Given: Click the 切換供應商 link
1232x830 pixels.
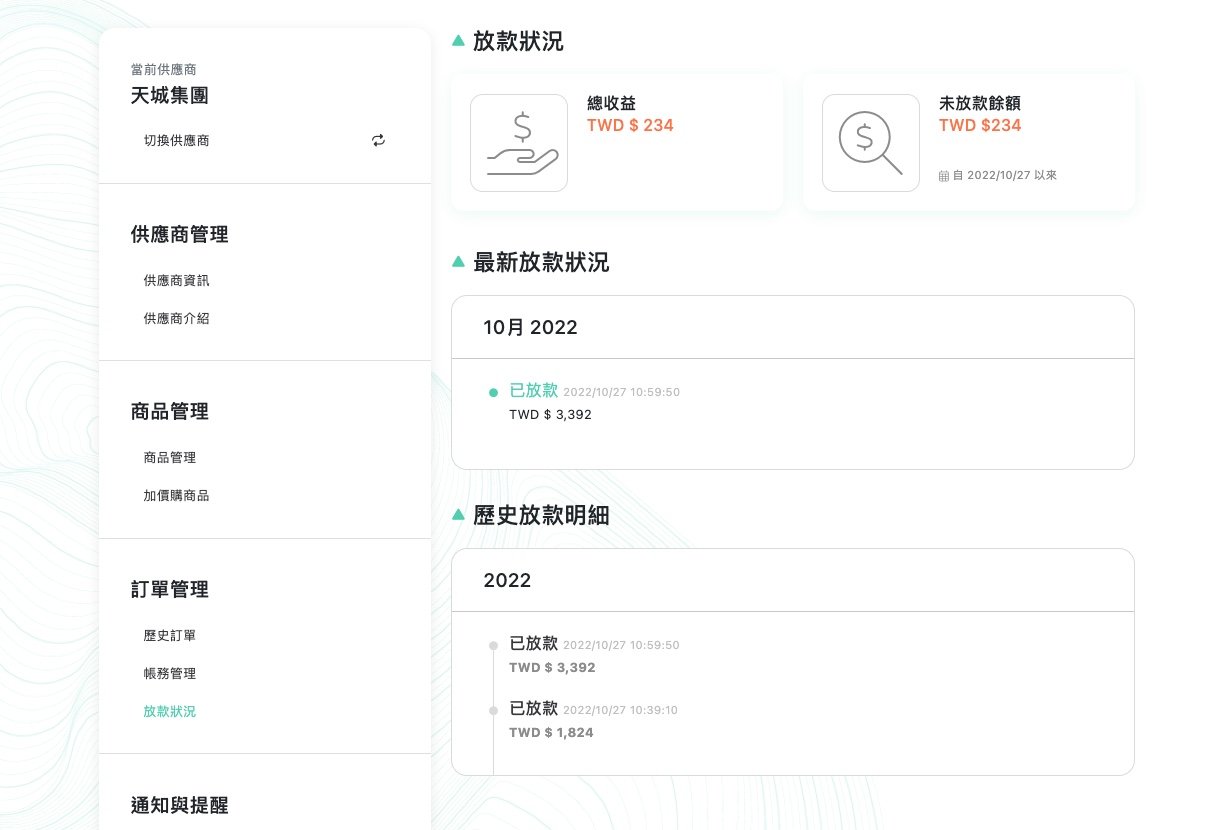Looking at the screenshot, I should tap(176, 141).
